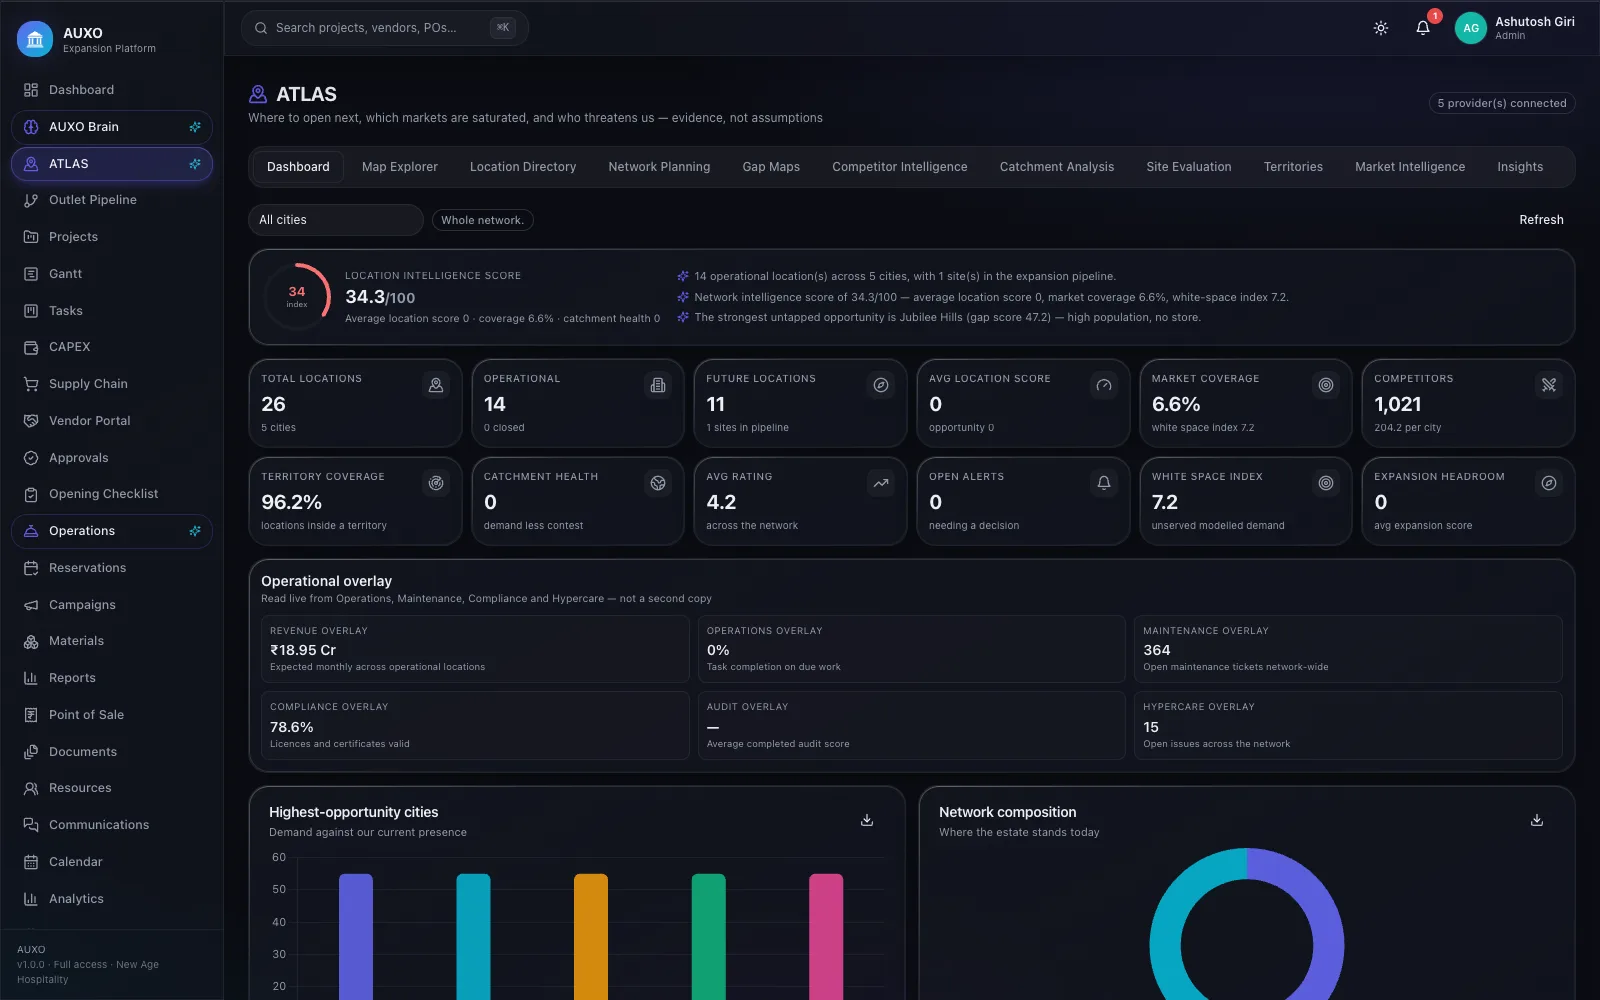
Task: Click the pink bar in cities chart
Action: [x=826, y=936]
